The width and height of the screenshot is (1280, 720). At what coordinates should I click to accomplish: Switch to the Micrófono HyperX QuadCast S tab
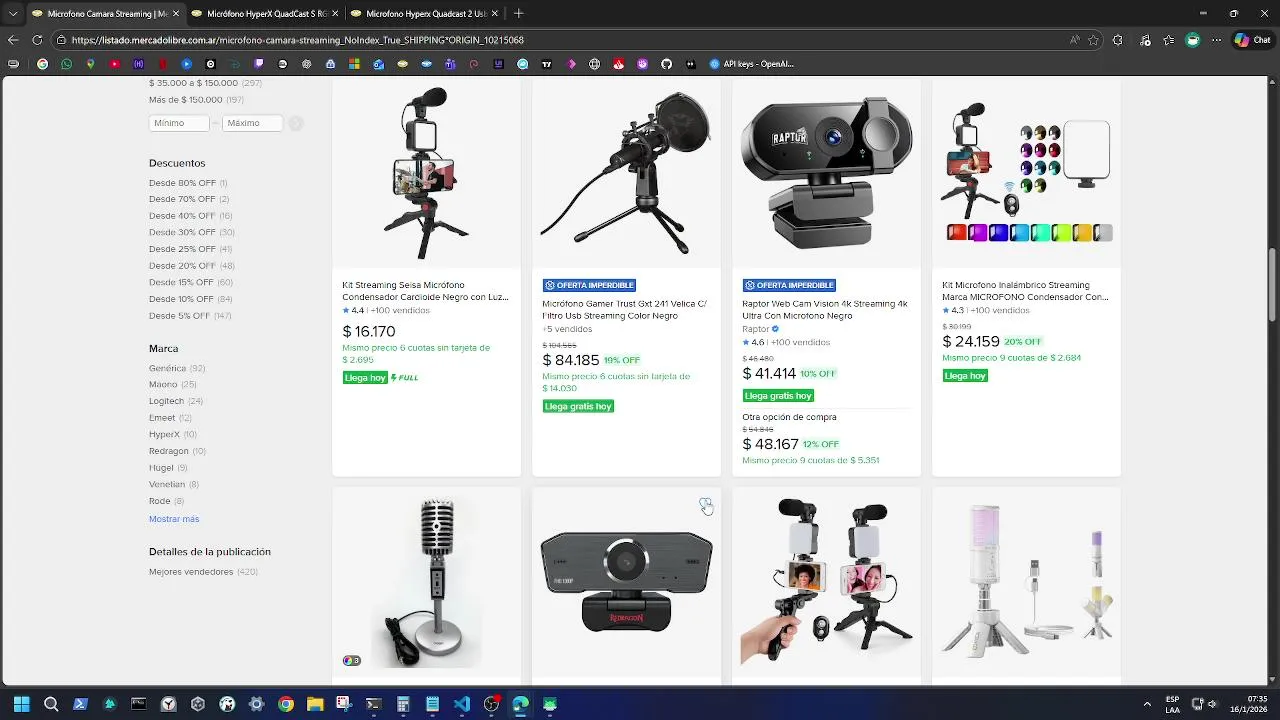(267, 14)
